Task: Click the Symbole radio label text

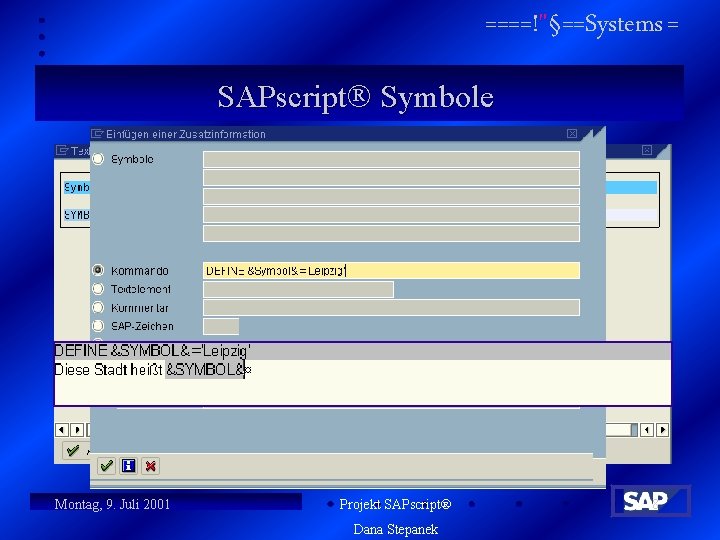Action: 132,159
